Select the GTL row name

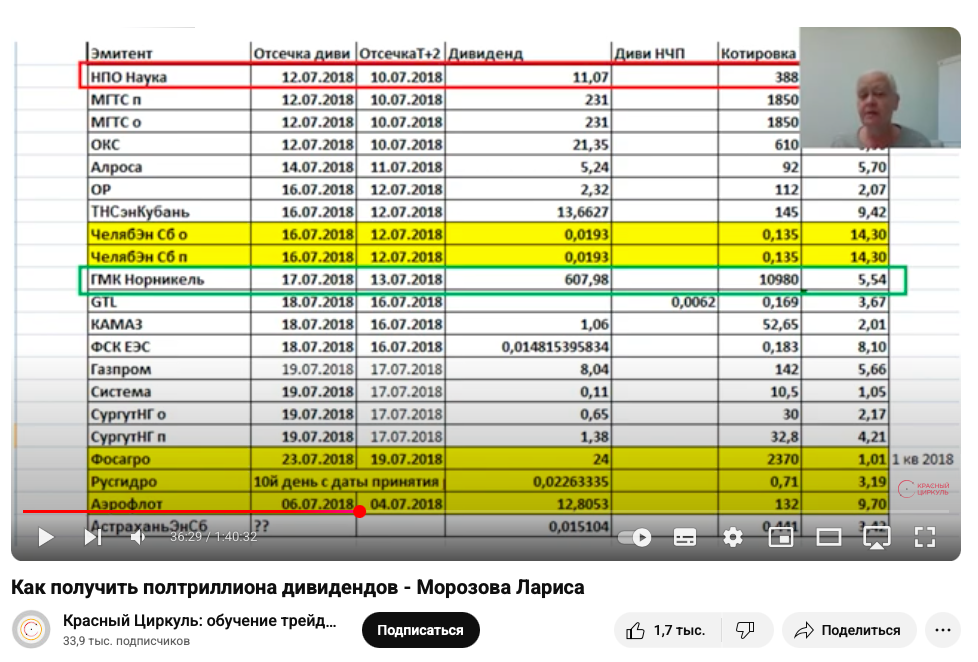[x=104, y=302]
